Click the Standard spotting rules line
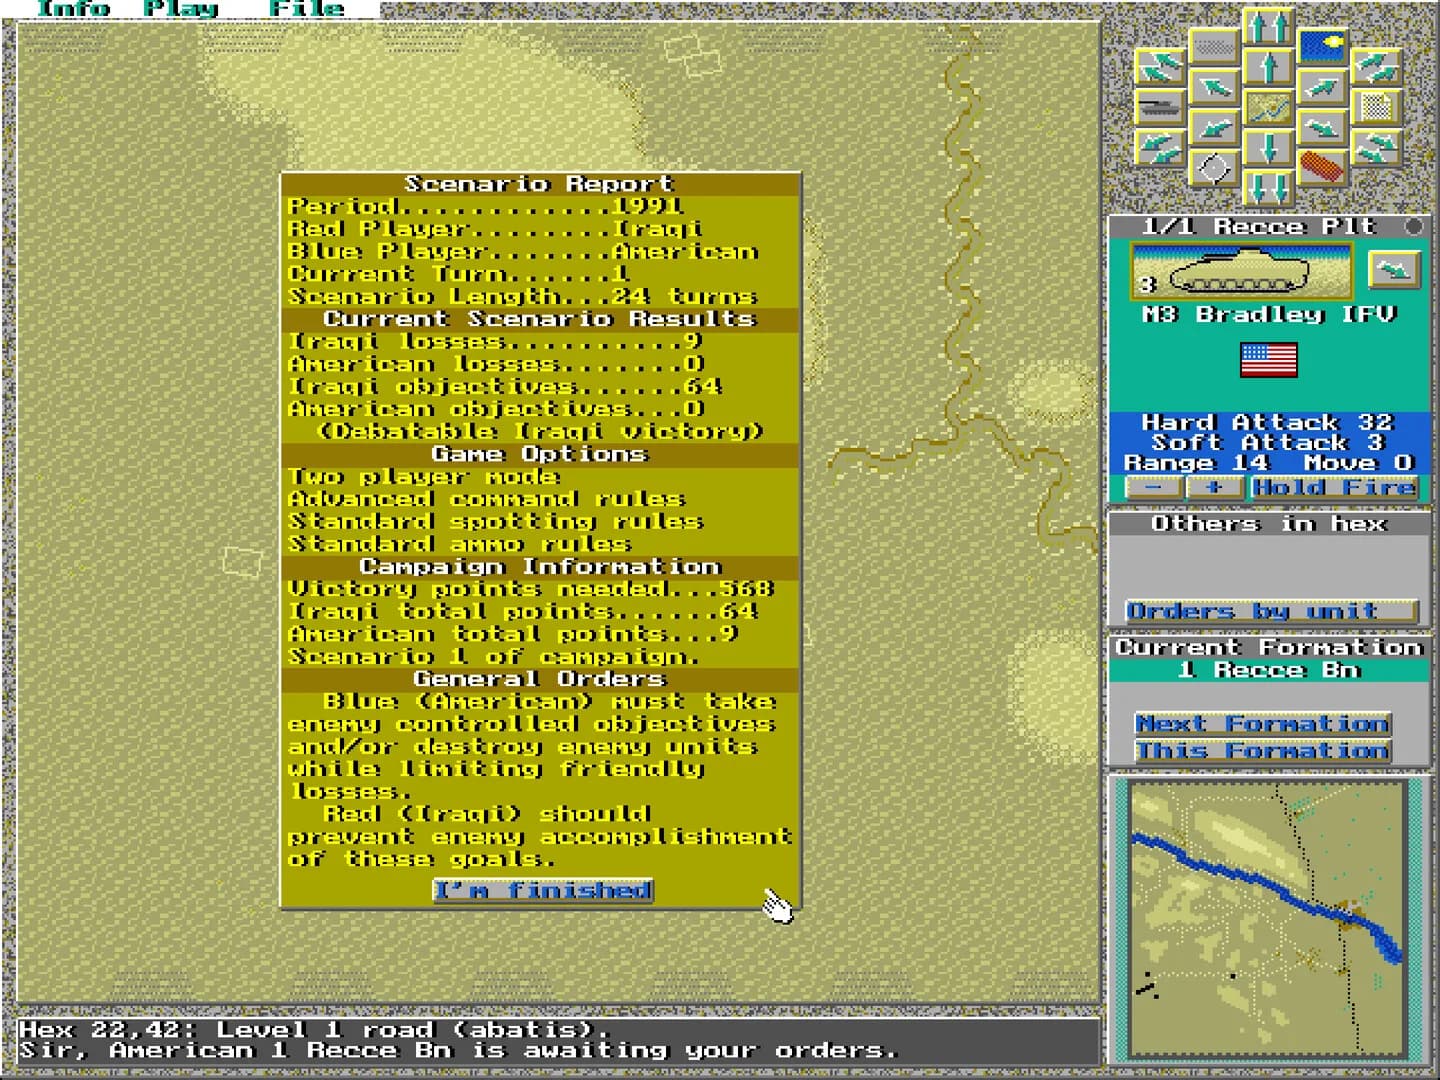The height and width of the screenshot is (1080, 1440). (x=496, y=522)
